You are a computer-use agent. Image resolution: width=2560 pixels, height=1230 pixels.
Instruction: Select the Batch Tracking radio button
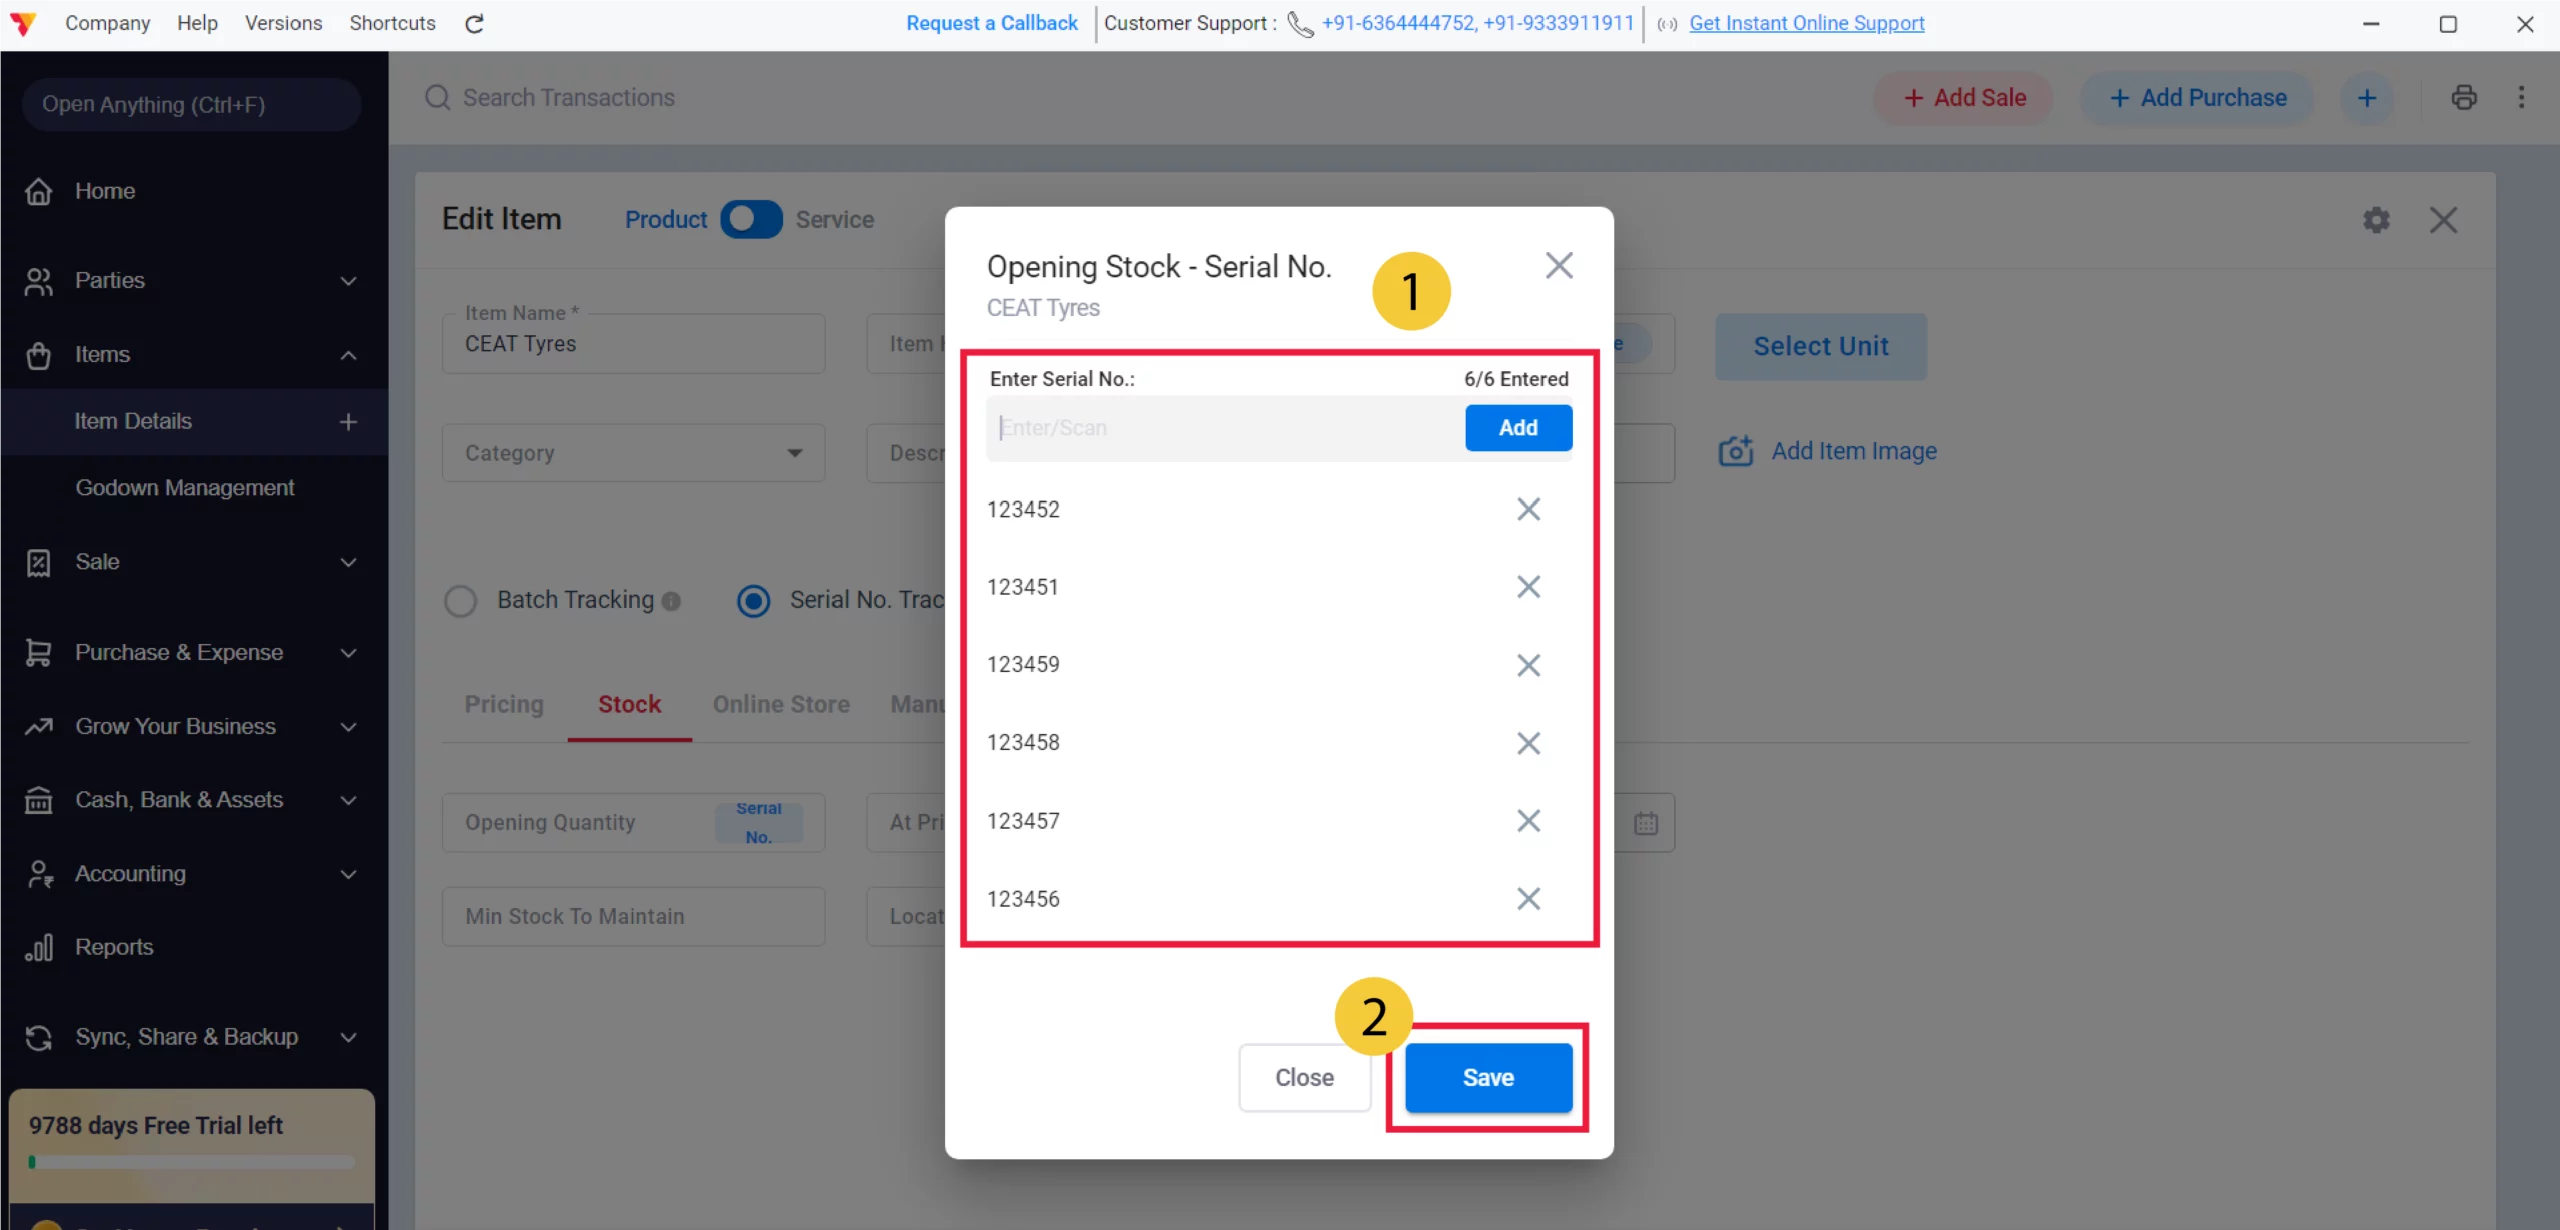[x=461, y=600]
